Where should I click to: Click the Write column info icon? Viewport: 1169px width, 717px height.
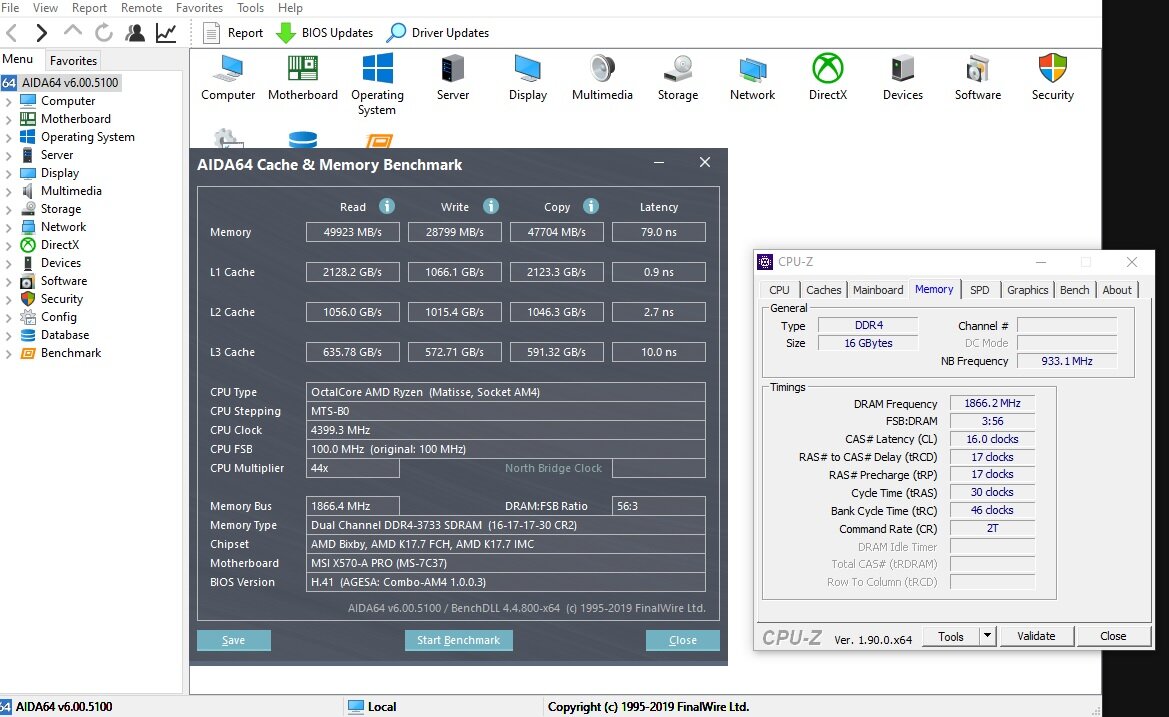click(x=491, y=206)
